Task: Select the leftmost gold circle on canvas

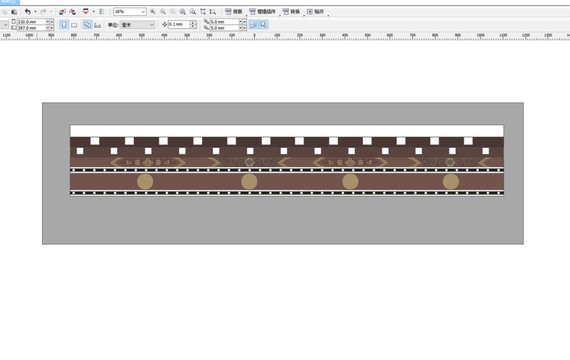Action: click(145, 181)
